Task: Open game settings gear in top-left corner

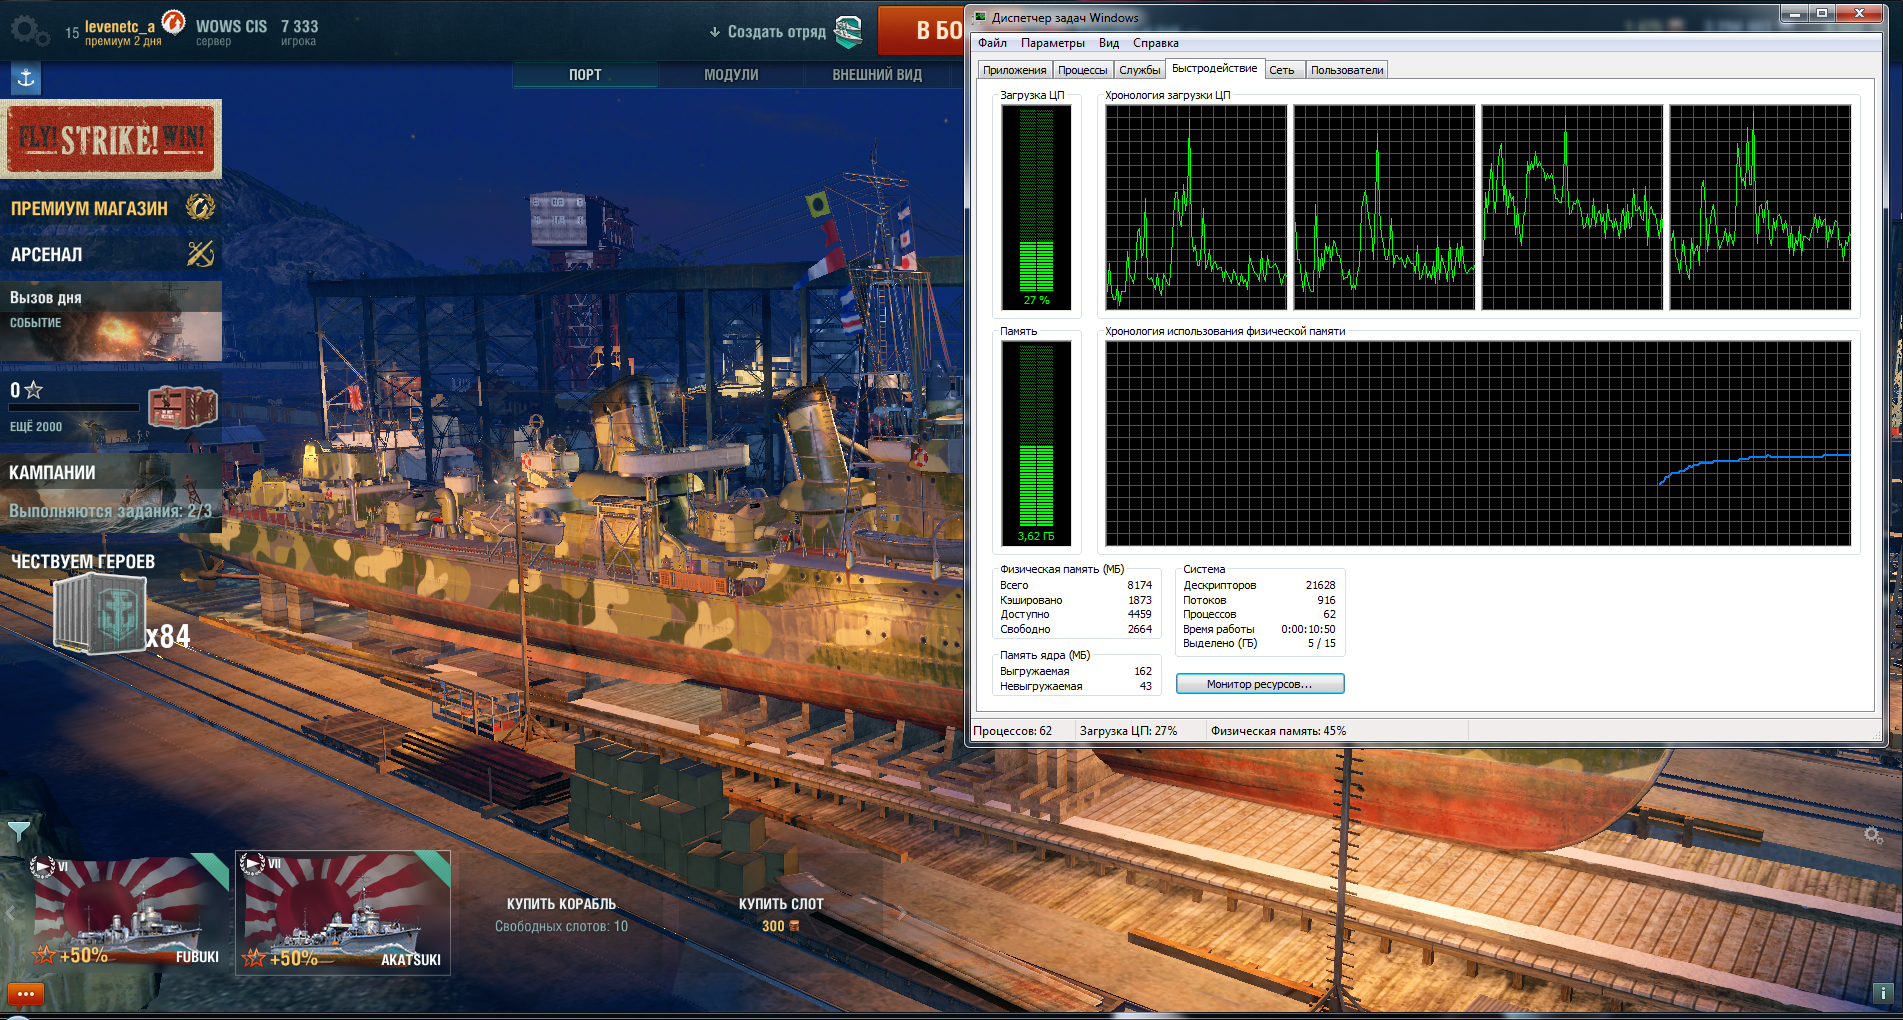Action: 28,31
